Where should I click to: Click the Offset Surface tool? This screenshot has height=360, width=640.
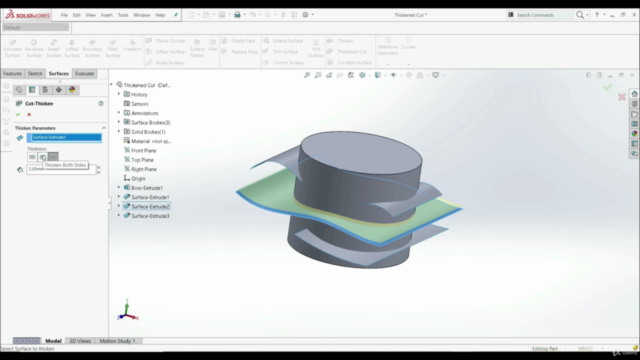pyautogui.click(x=165, y=52)
